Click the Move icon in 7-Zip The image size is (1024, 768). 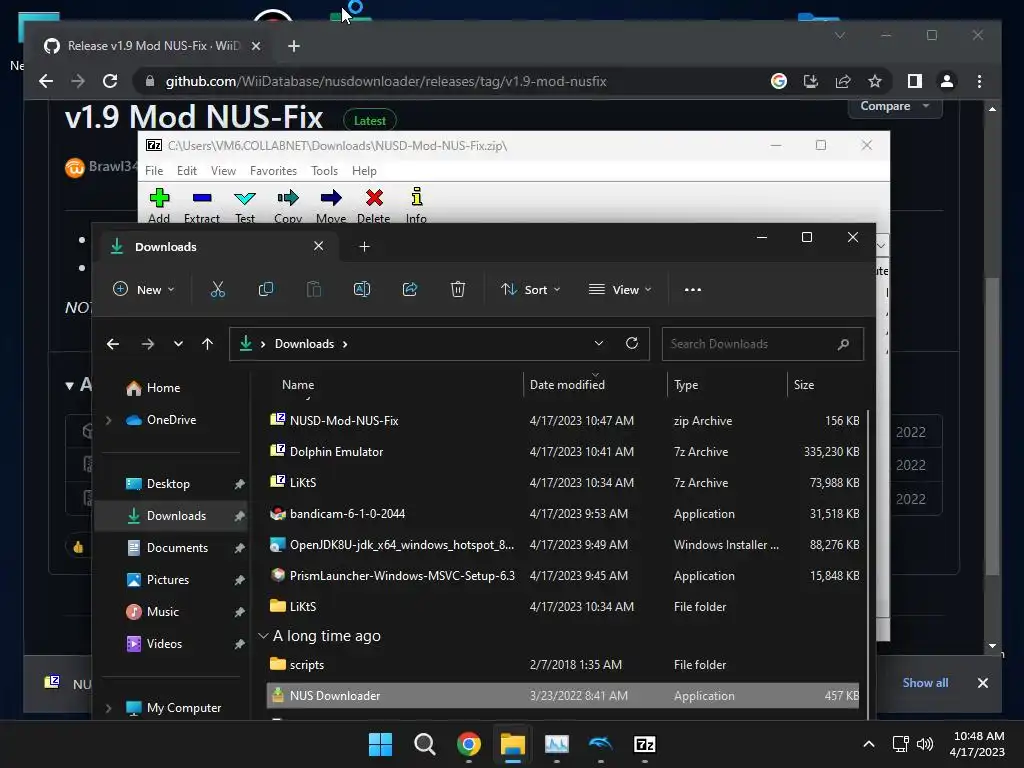point(331,198)
